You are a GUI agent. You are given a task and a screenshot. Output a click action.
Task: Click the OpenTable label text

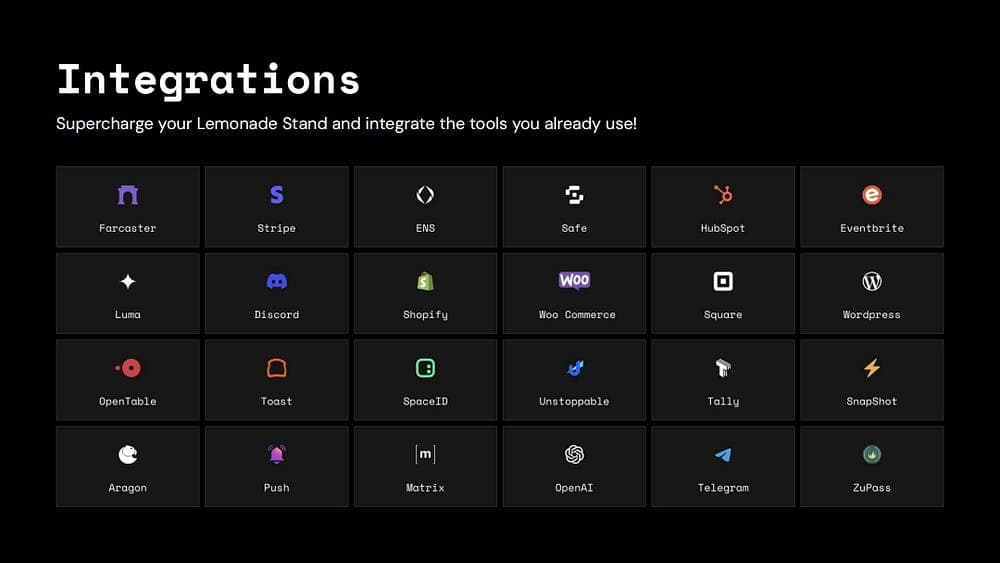[x=128, y=402]
